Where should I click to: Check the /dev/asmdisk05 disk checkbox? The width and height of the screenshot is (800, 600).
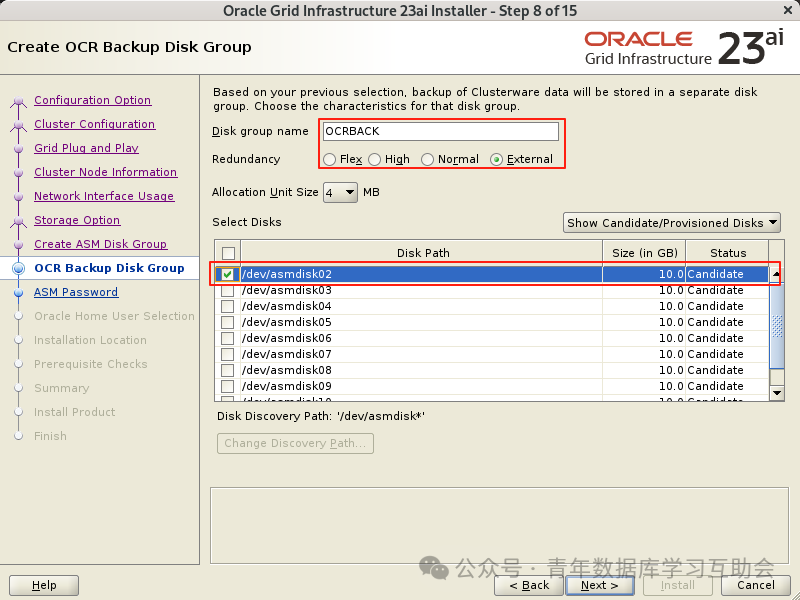[x=228, y=322]
